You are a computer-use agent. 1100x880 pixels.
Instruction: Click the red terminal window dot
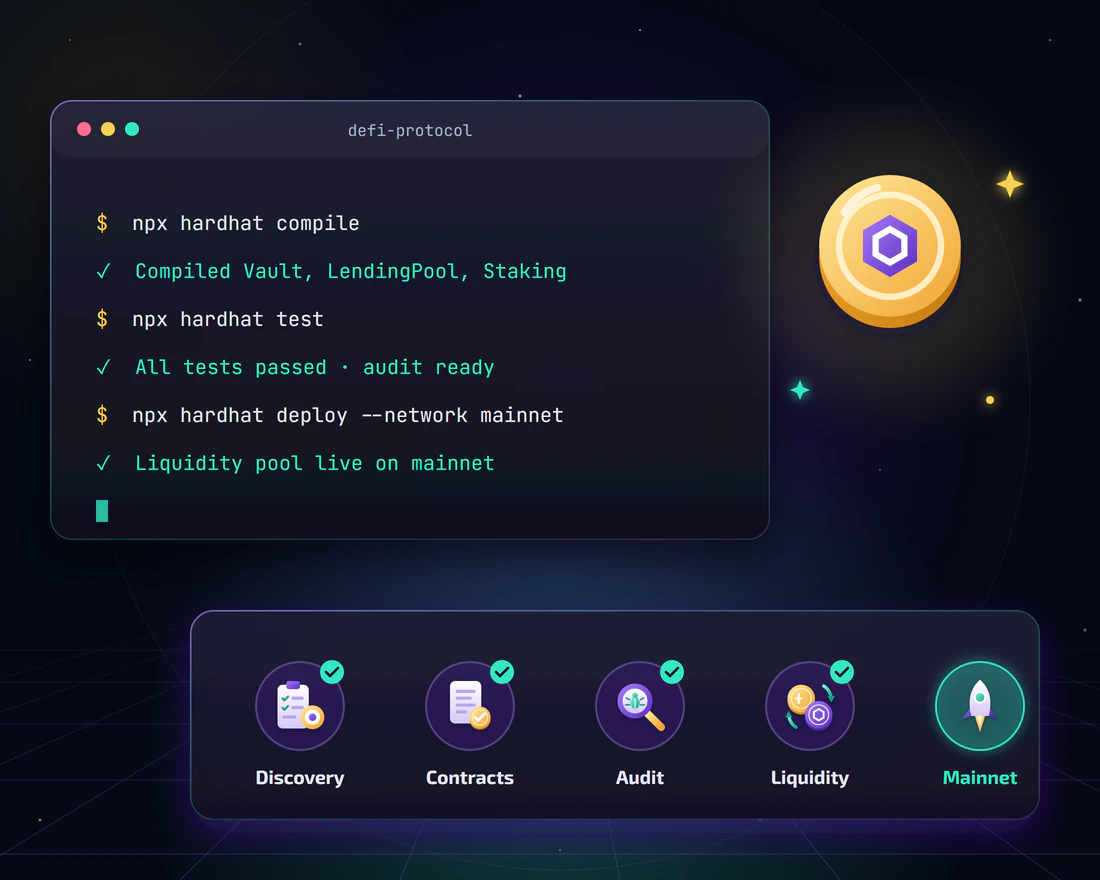click(x=84, y=129)
